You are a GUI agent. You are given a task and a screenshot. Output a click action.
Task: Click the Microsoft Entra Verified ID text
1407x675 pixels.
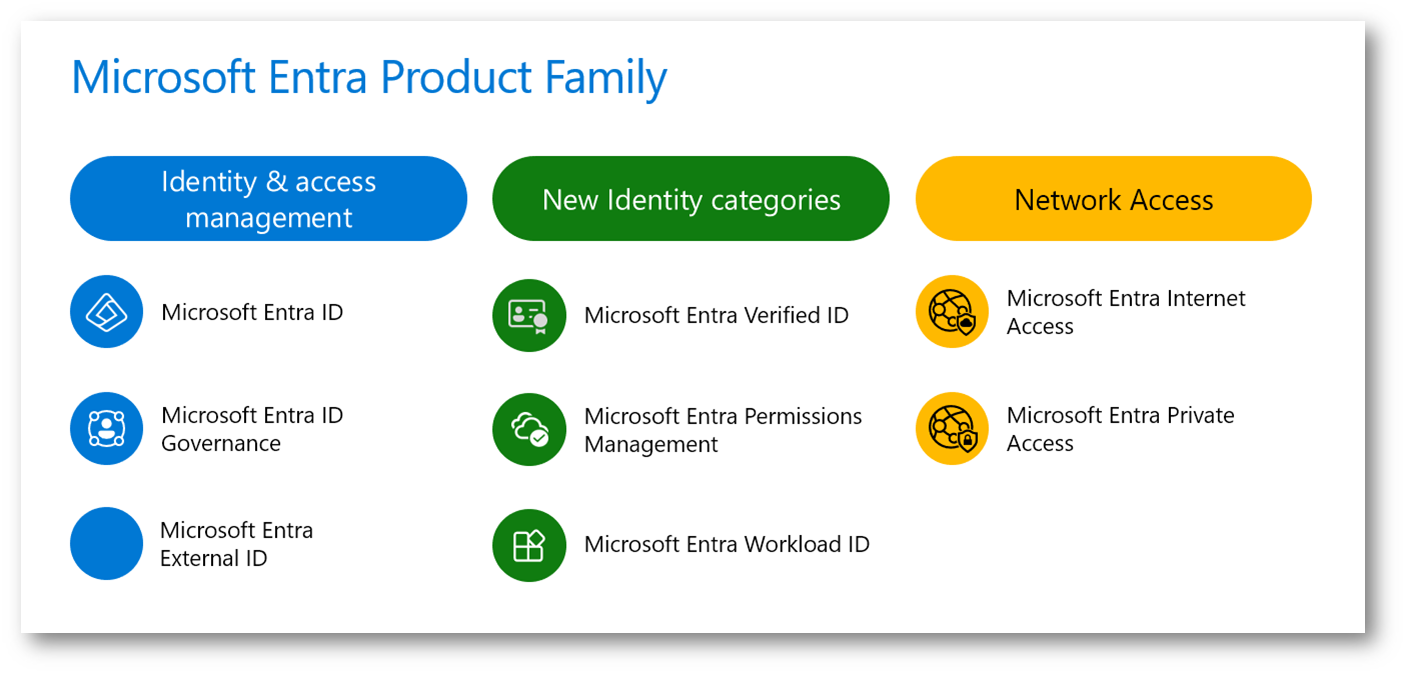pos(716,315)
